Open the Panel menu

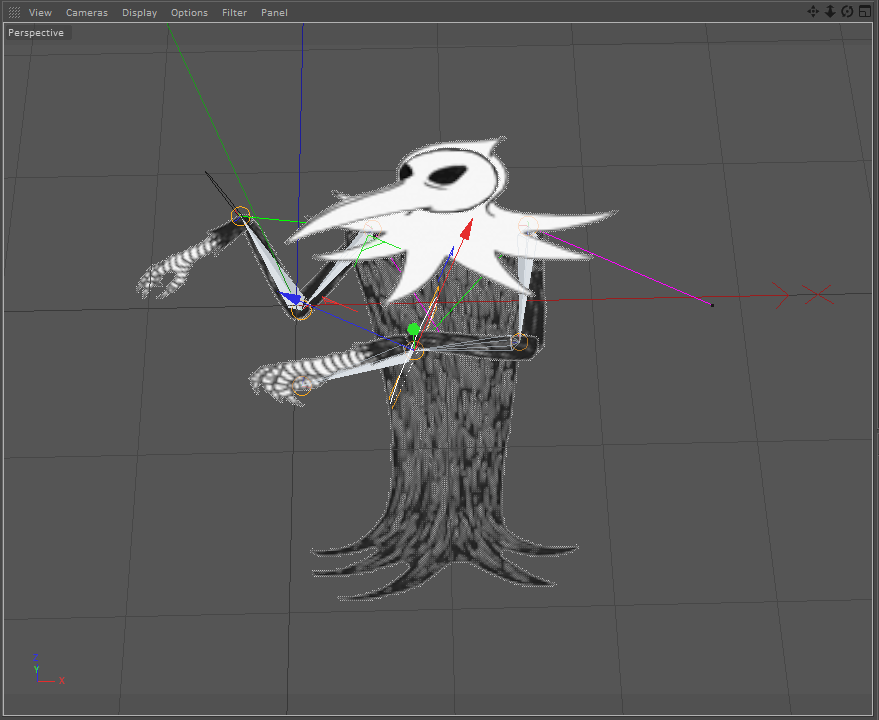274,12
